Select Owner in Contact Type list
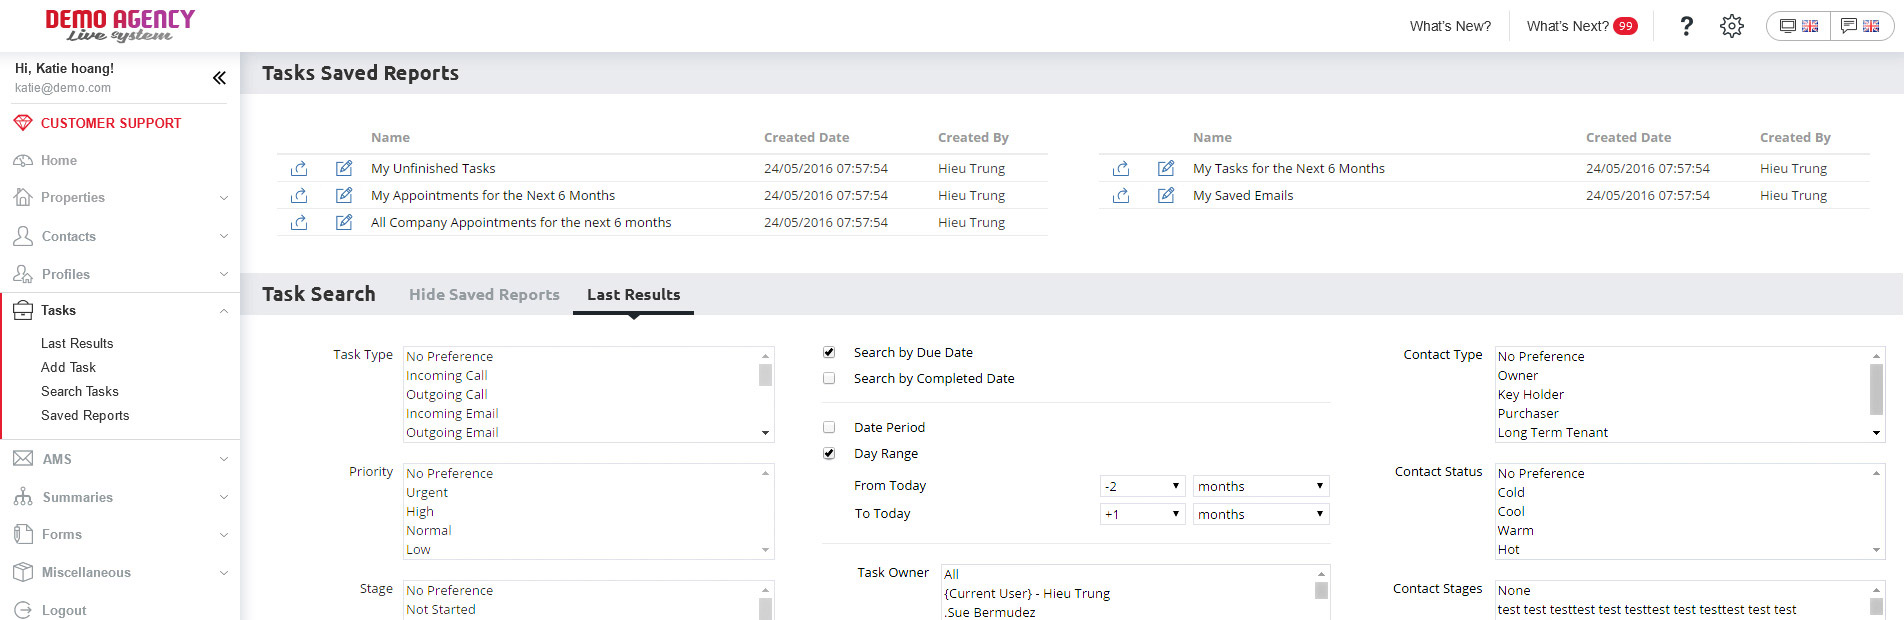 click(1518, 375)
